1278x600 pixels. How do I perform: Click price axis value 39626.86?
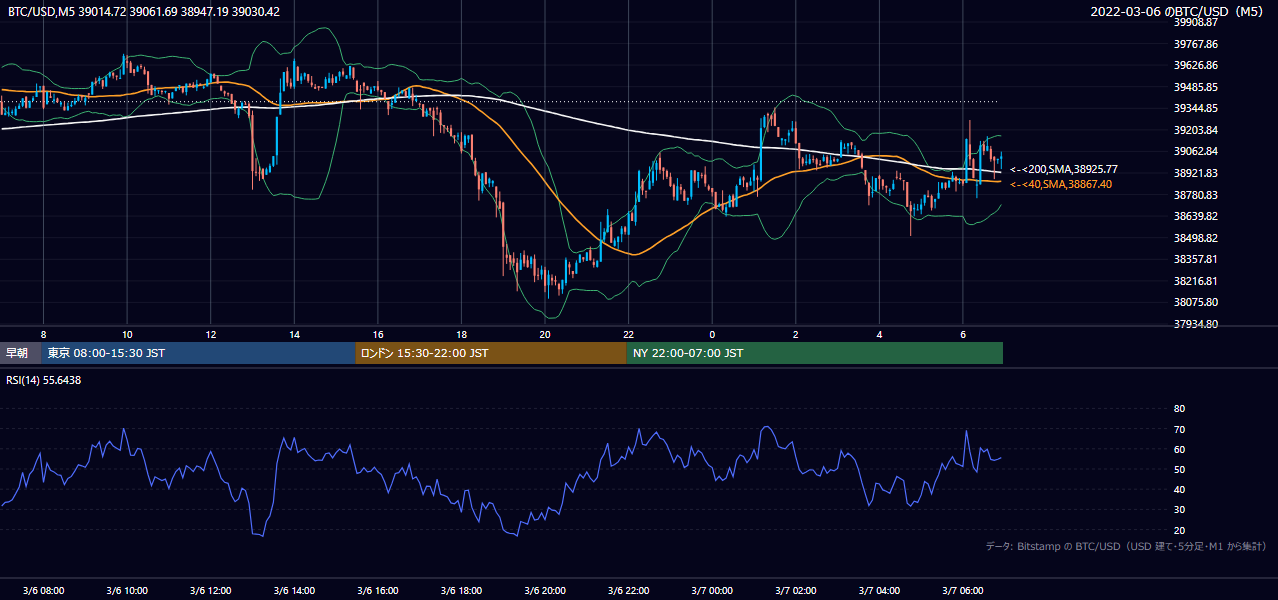pos(1197,65)
